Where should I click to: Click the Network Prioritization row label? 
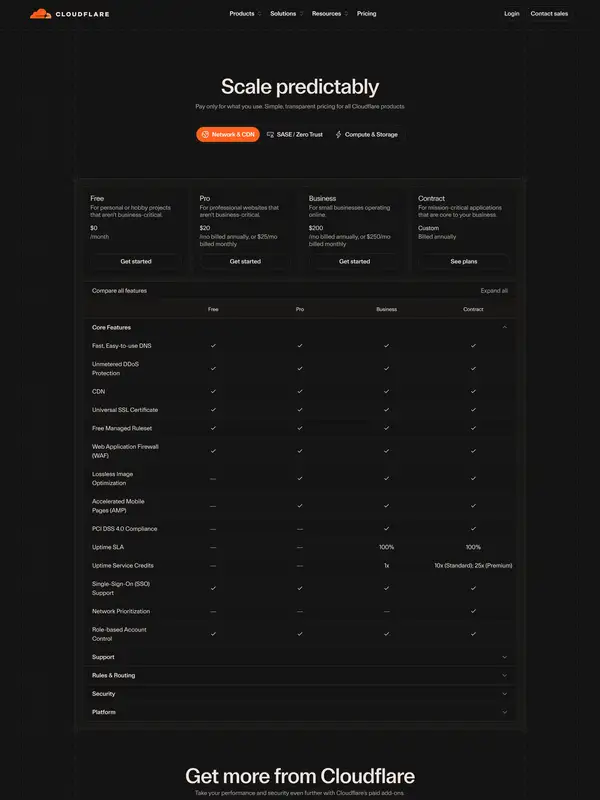click(121, 611)
